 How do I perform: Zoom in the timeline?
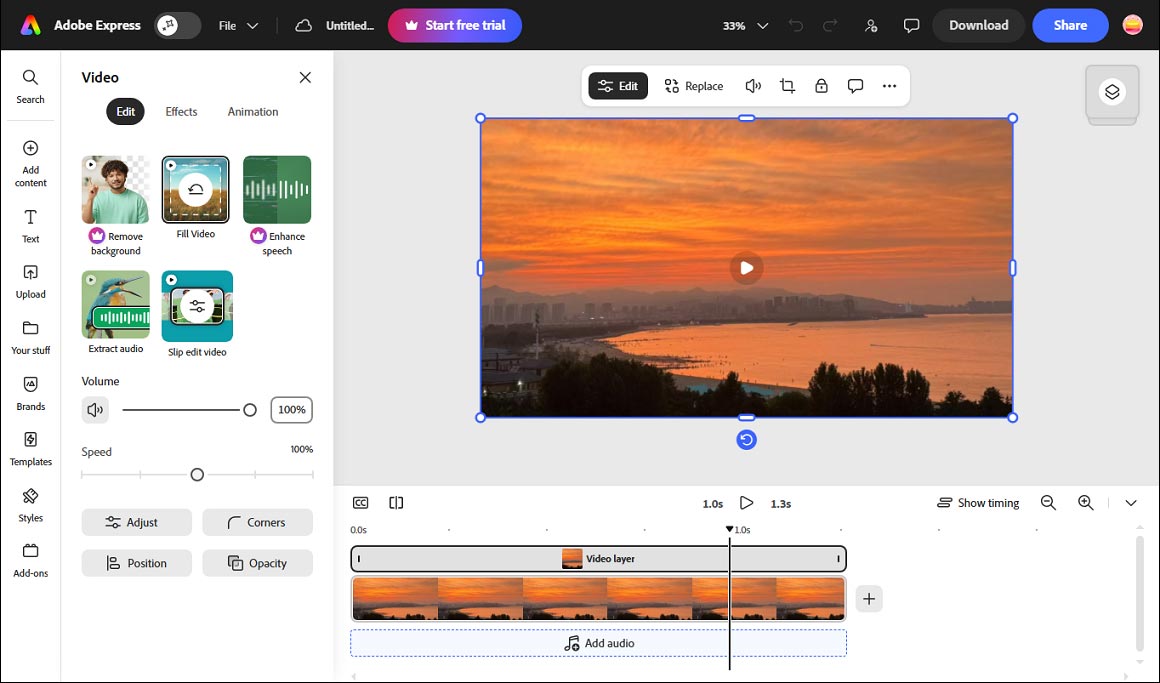(x=1085, y=503)
